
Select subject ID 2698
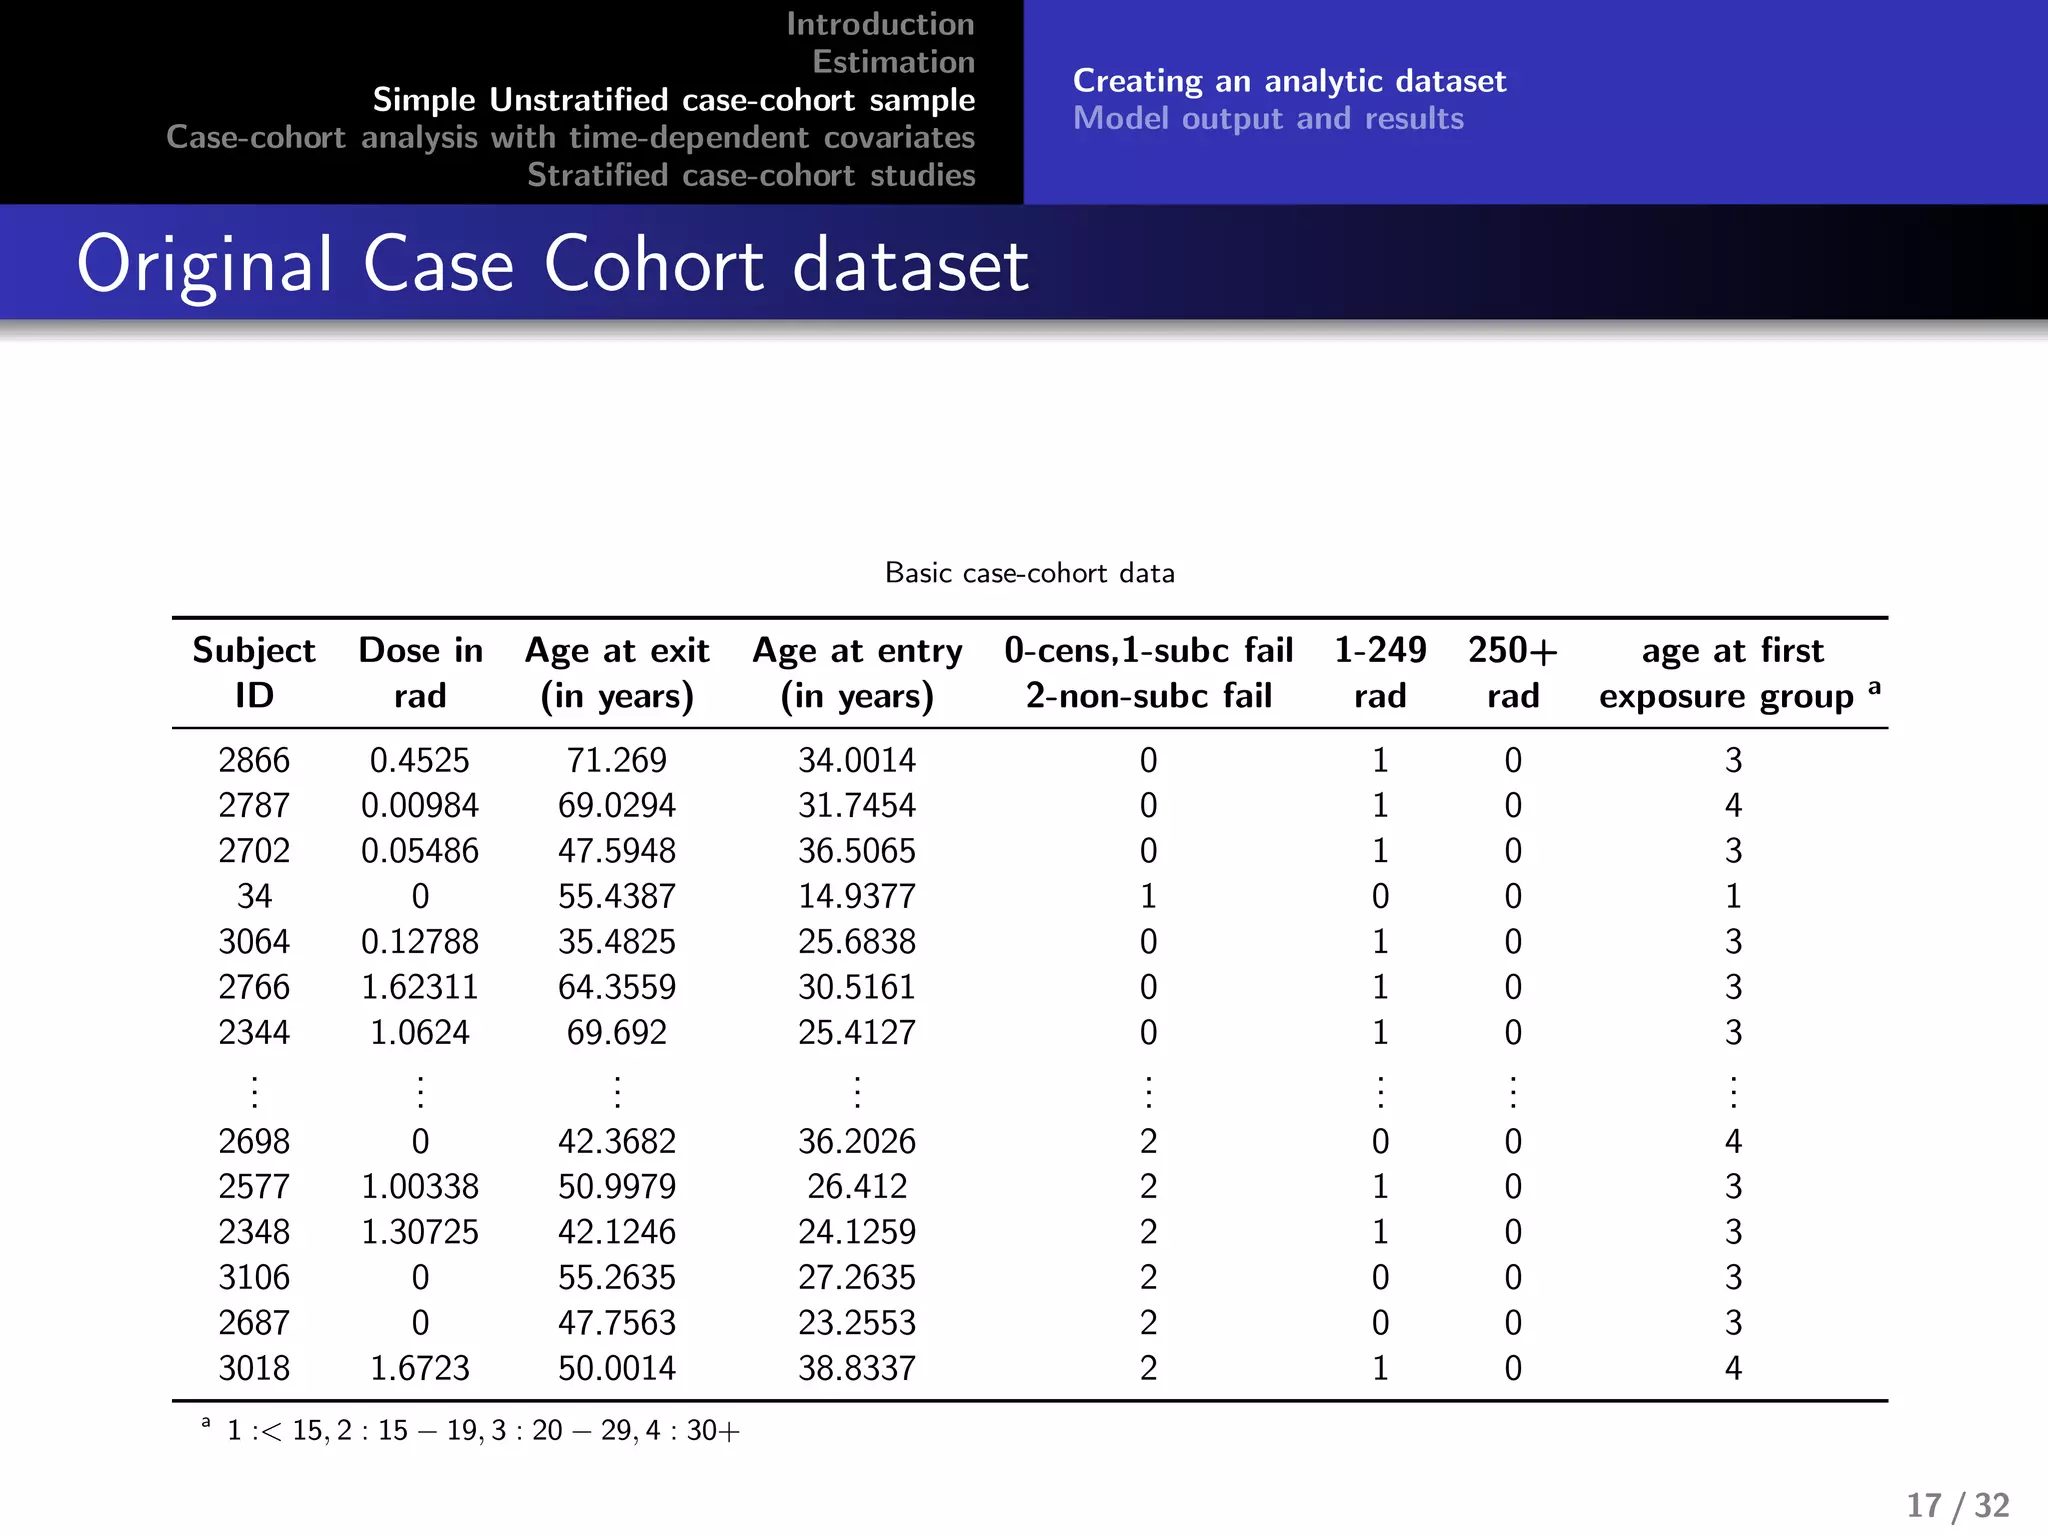coord(254,1141)
